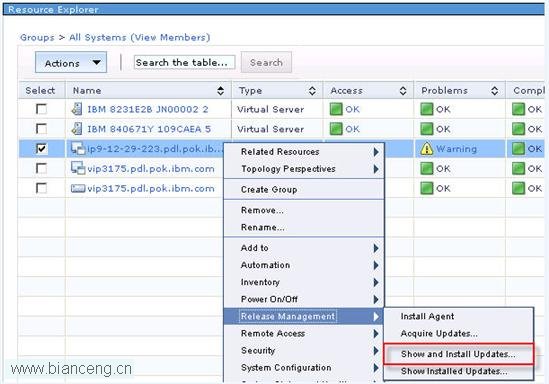Tick checkbox of first vip3175.pdl.pok.ibm.com row
Viewport: 549px width, 384px height.
(x=41, y=168)
